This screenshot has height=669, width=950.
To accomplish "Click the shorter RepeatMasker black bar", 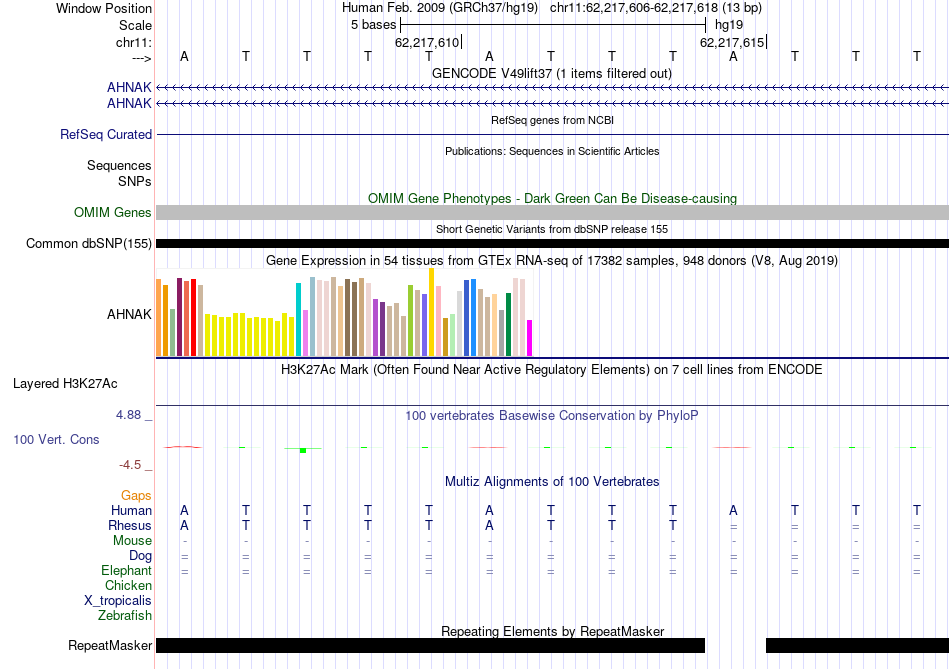I will 857,645.
